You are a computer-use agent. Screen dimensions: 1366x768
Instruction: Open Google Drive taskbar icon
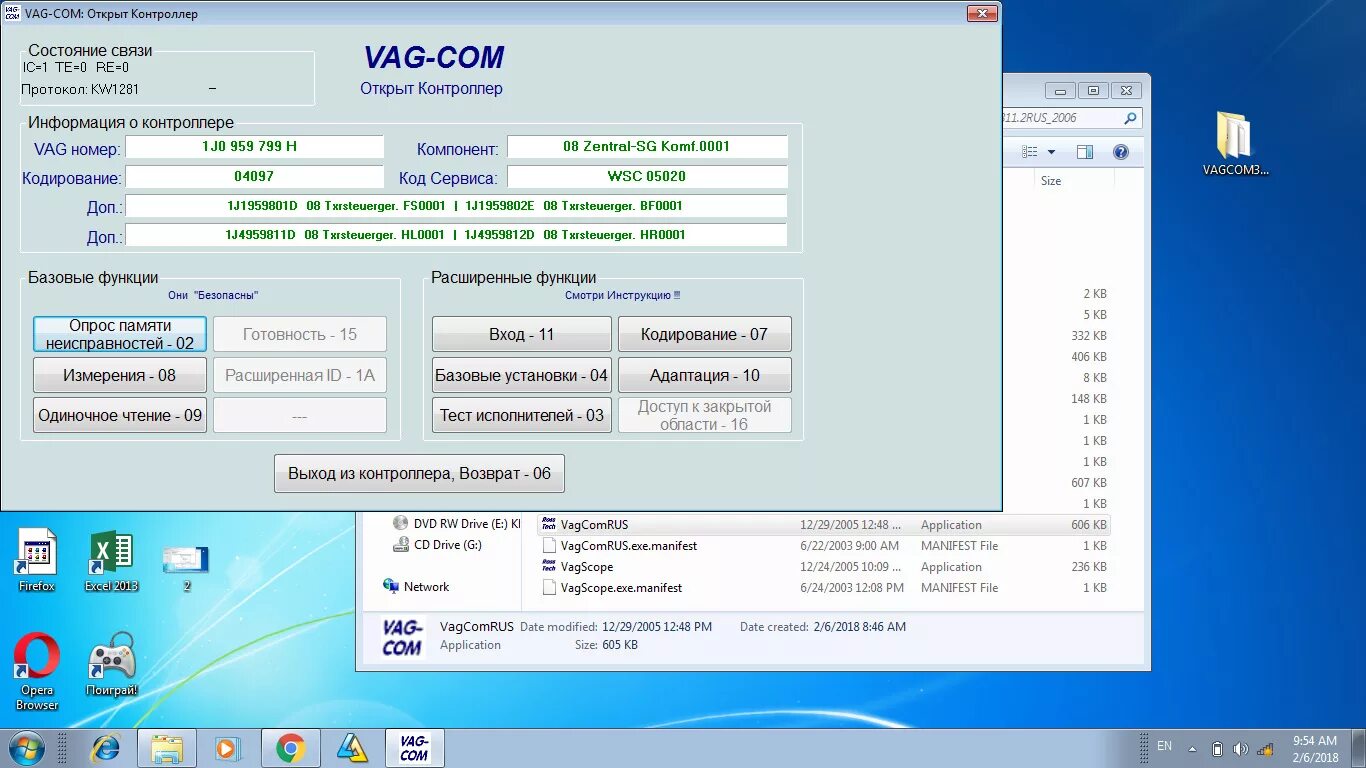(352, 748)
